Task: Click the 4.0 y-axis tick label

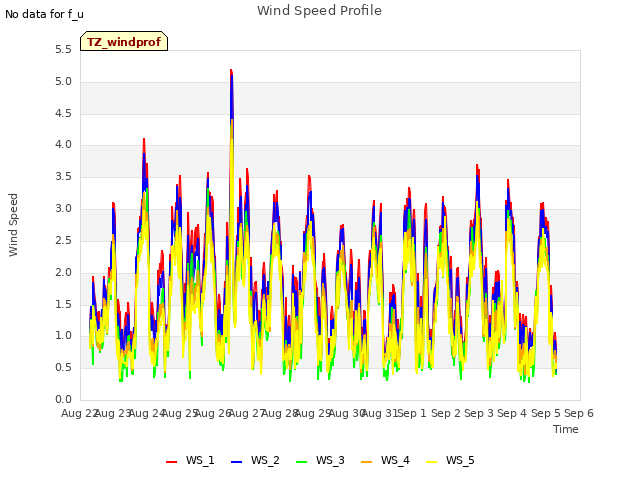Action: [63, 145]
